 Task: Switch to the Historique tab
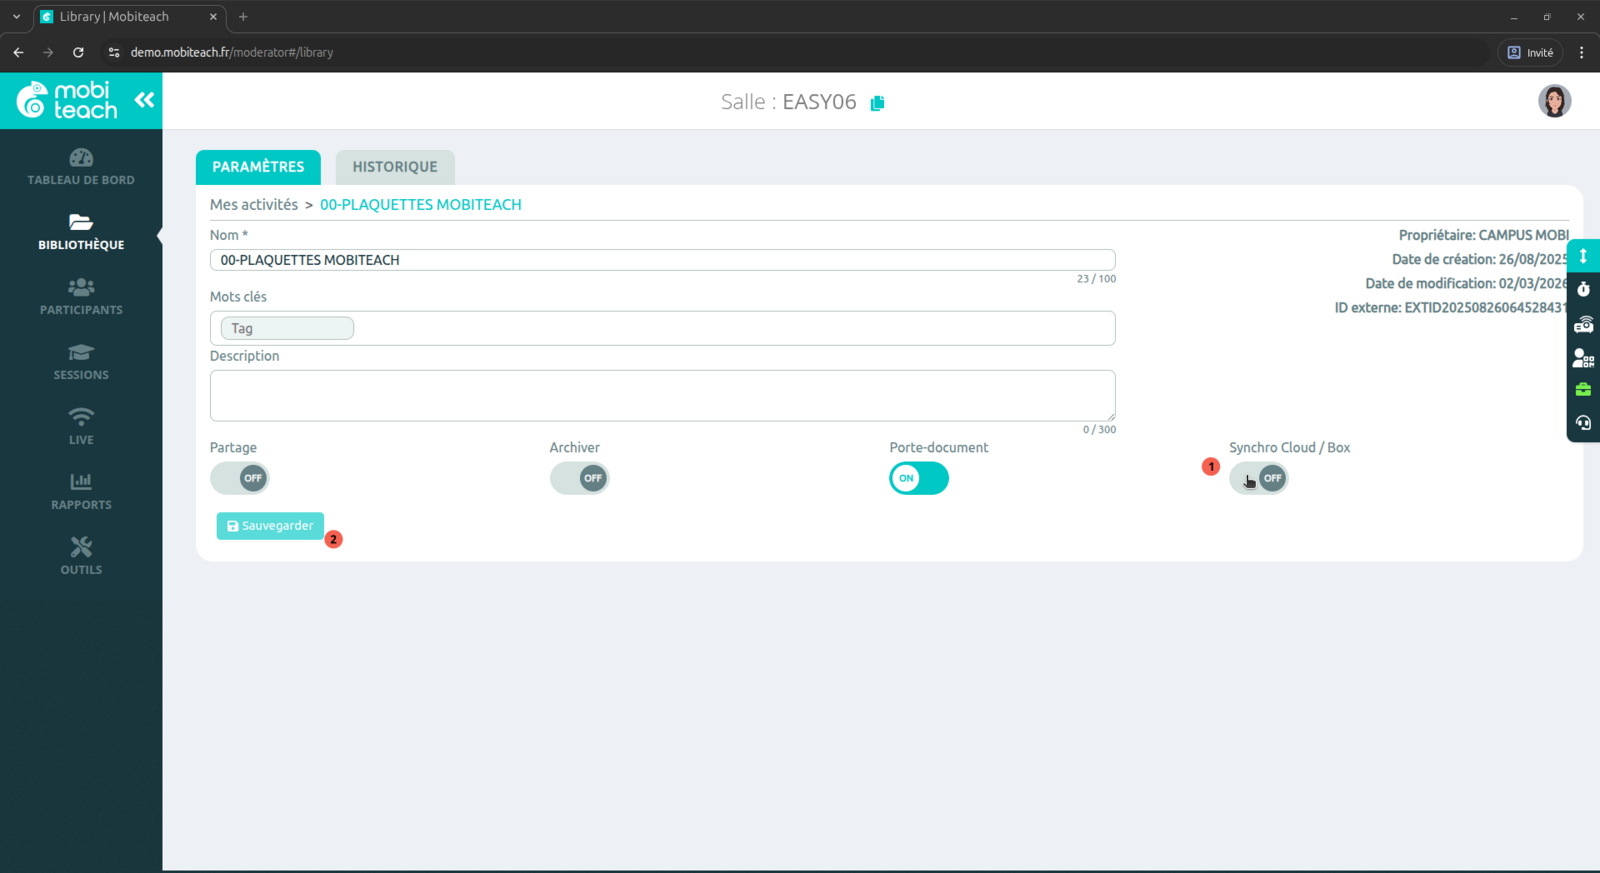pyautogui.click(x=395, y=167)
